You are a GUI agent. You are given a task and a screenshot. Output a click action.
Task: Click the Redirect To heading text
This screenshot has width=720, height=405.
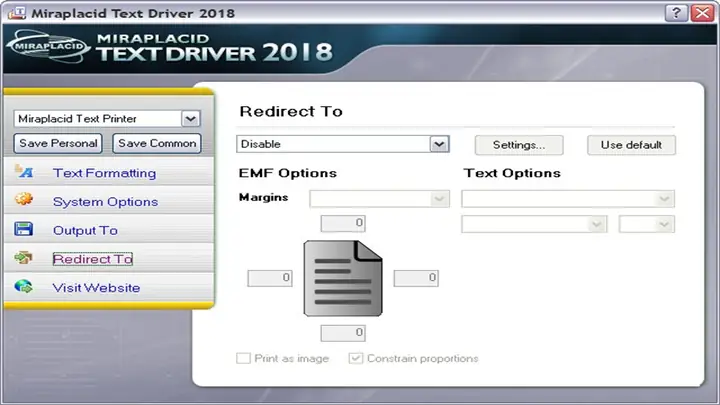(x=291, y=111)
